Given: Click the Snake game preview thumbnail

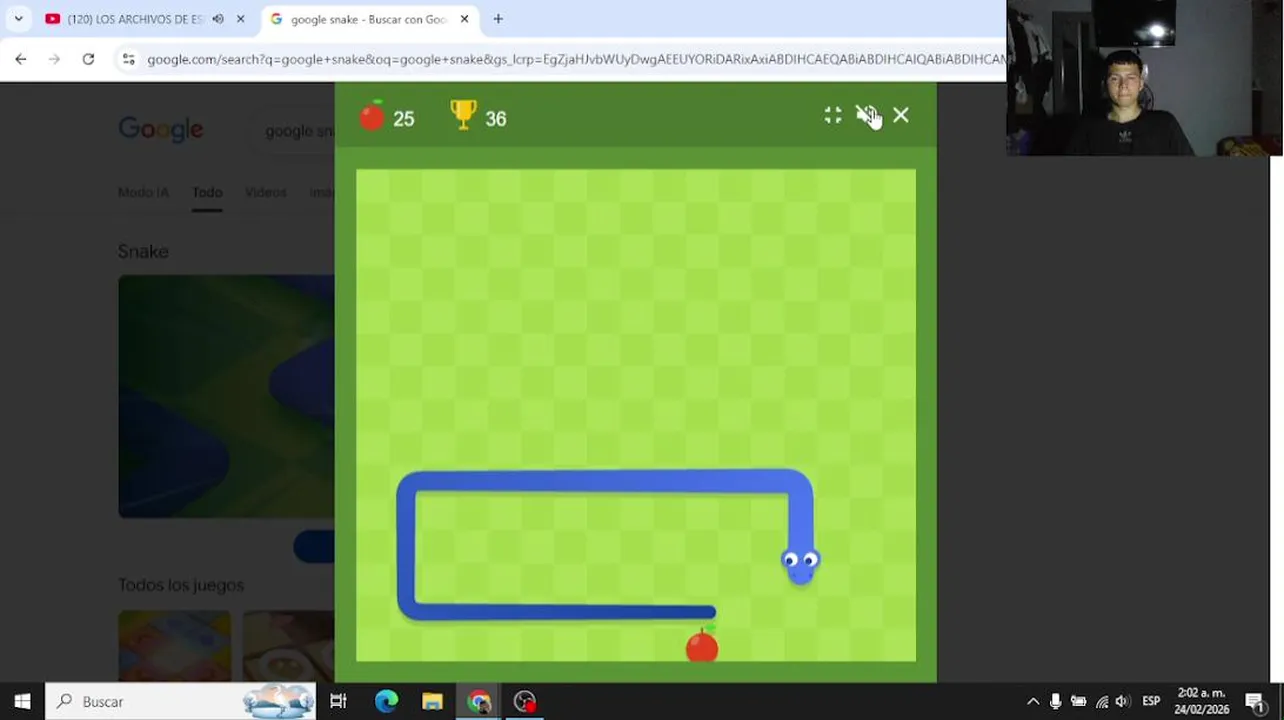Looking at the screenshot, I should pyautogui.click(x=226, y=396).
